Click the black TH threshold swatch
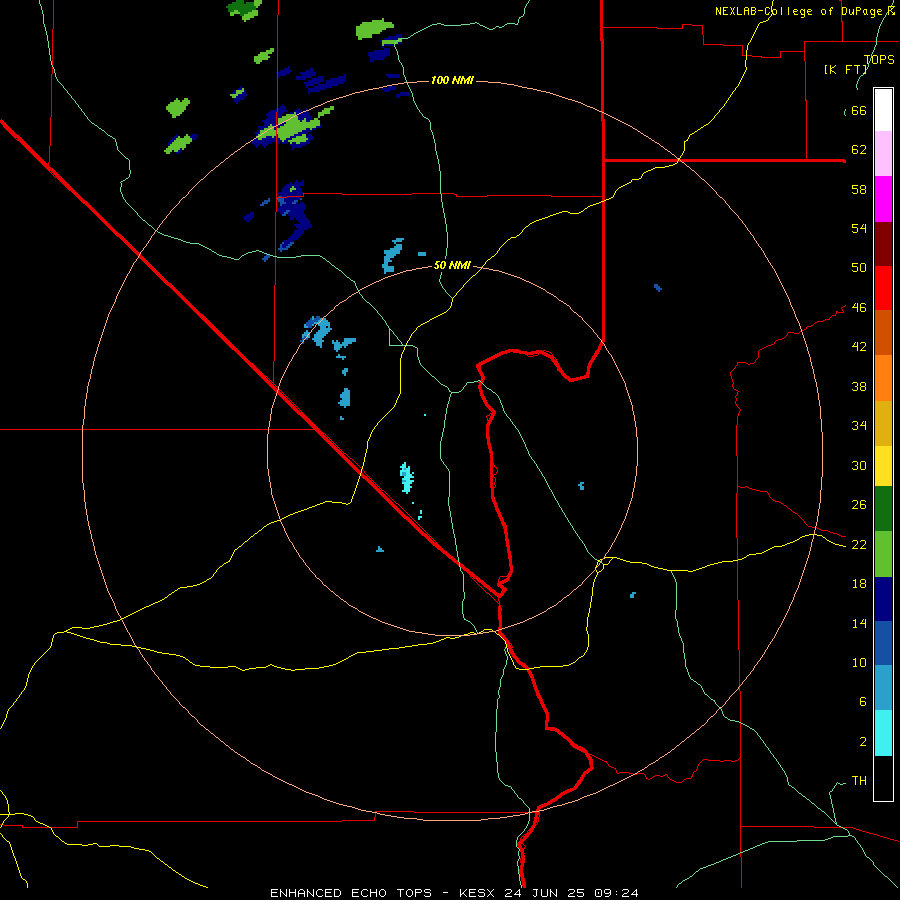 pos(883,778)
